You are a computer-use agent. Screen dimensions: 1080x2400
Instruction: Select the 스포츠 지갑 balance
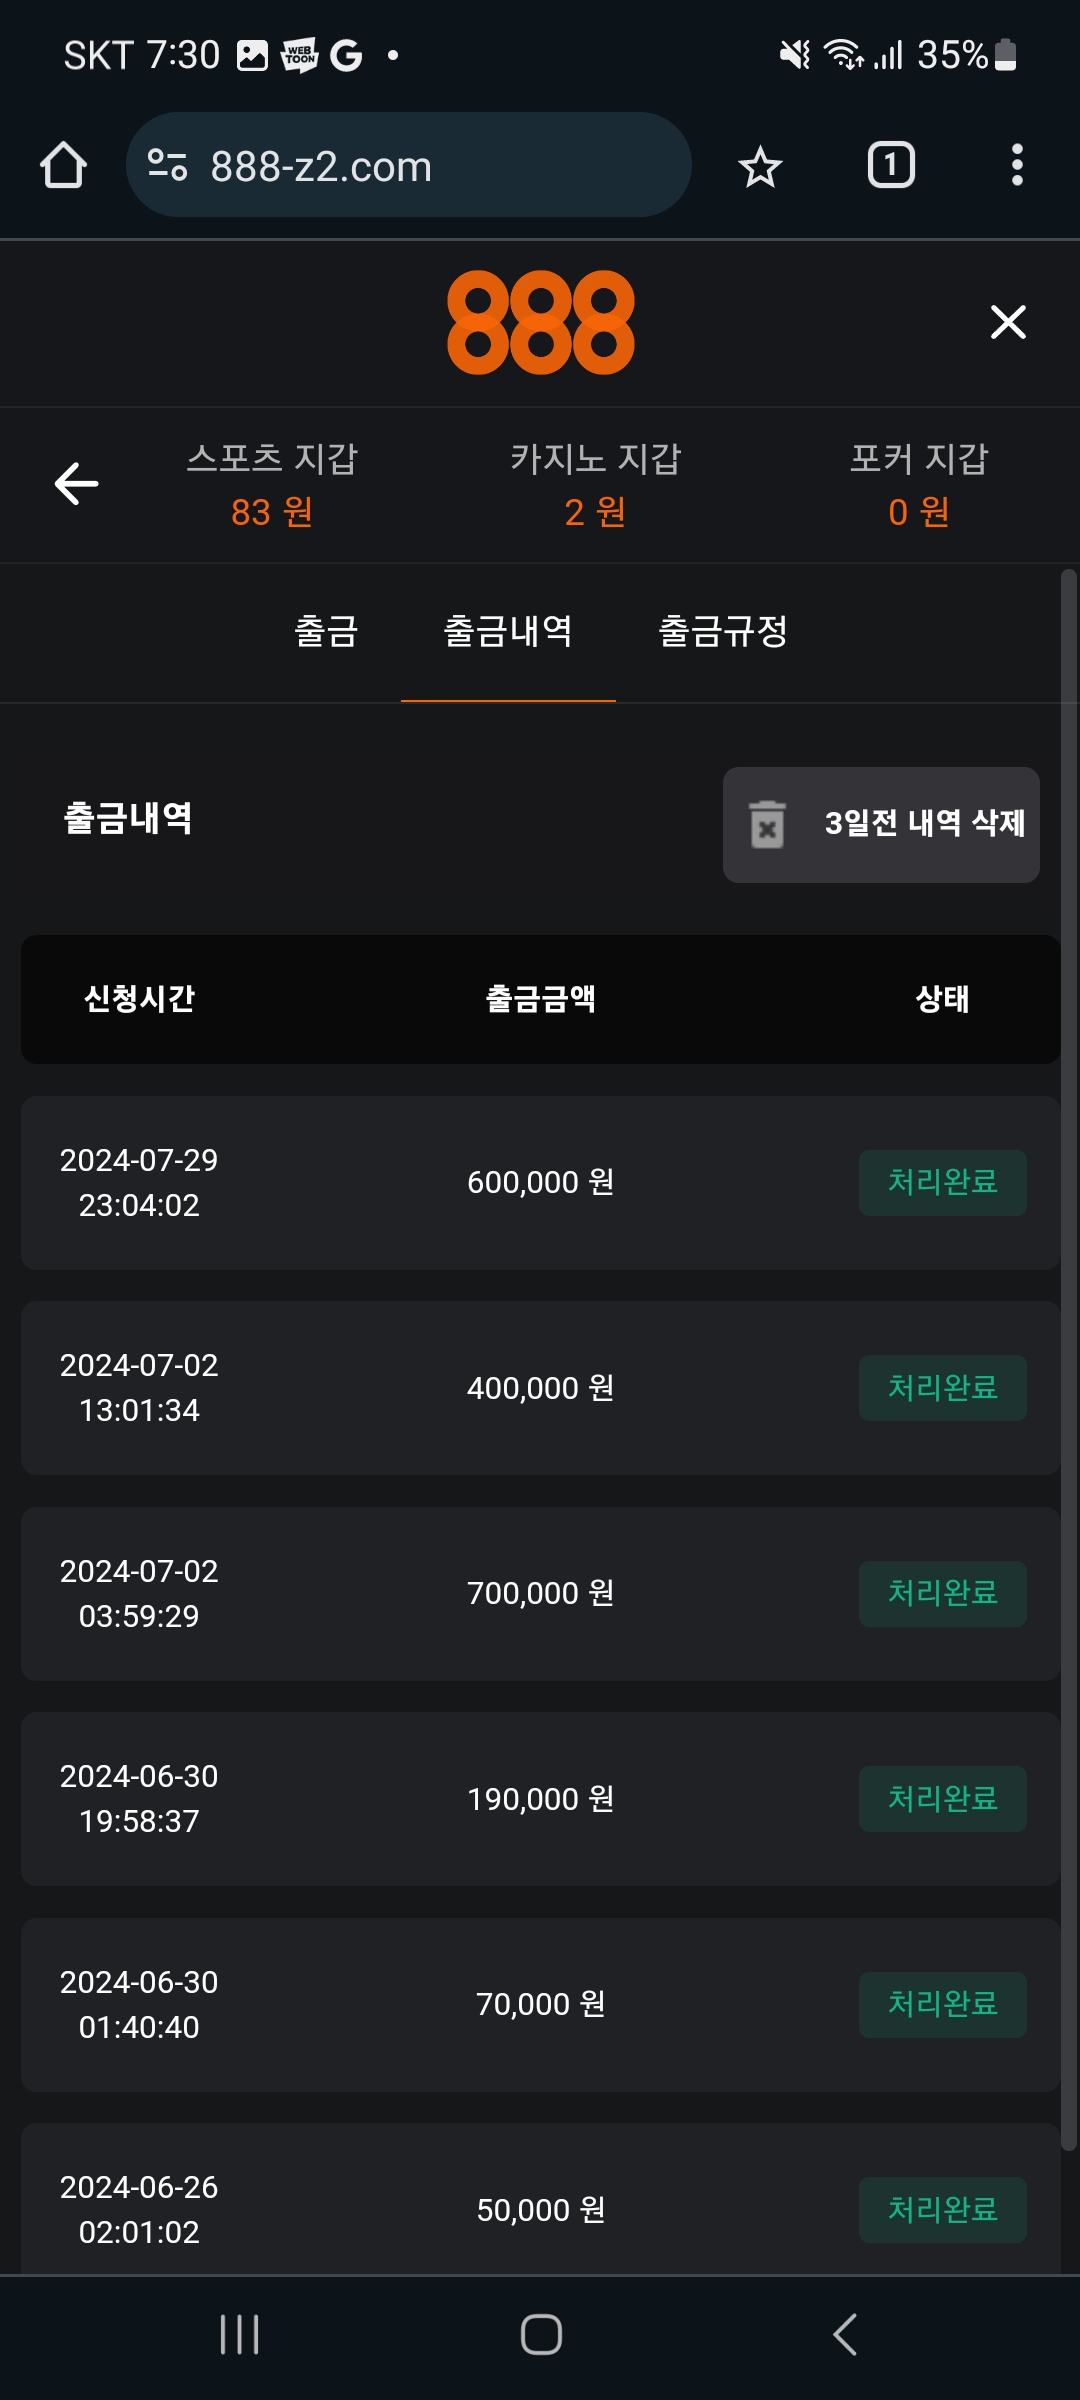tap(272, 485)
